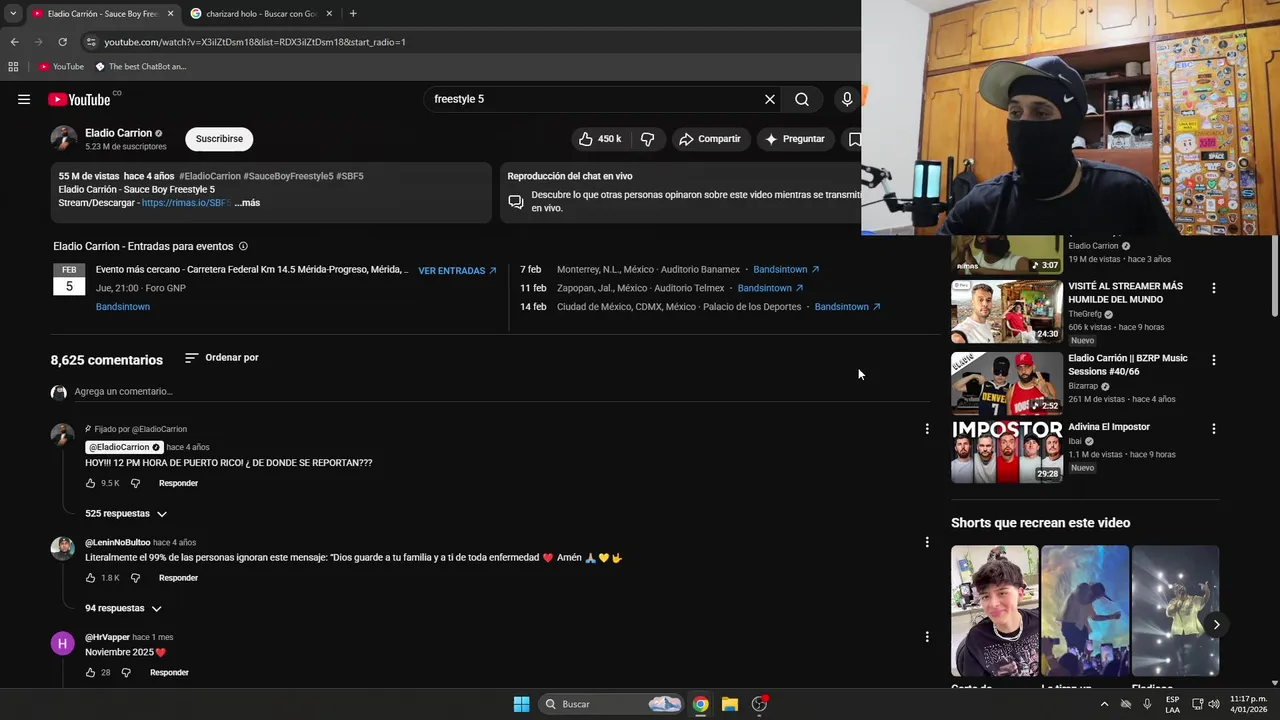The width and height of the screenshot is (1280, 720).
Task: Open options for VISITÉ AL STREAMER video
Action: tap(1214, 288)
